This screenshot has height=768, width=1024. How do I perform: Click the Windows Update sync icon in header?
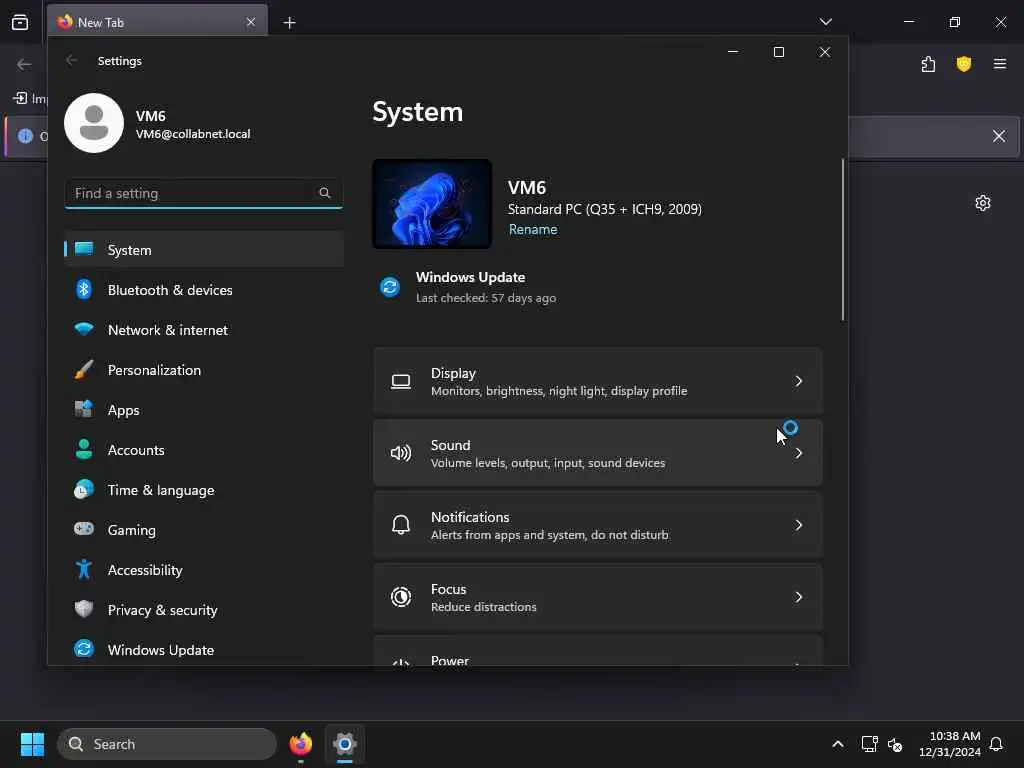390,287
